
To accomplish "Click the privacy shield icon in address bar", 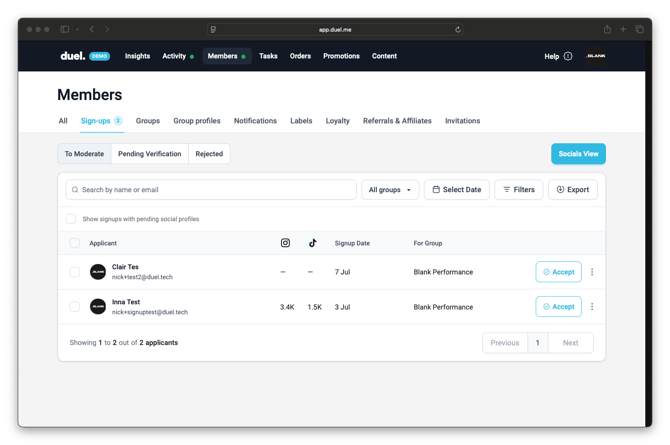I will pos(213,29).
